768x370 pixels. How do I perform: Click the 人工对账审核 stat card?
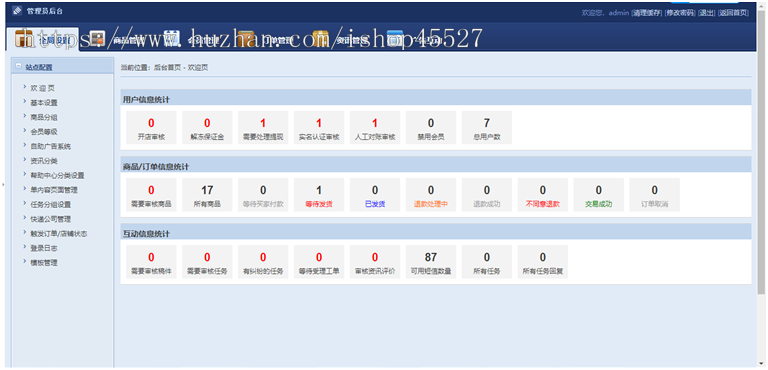tap(375, 127)
